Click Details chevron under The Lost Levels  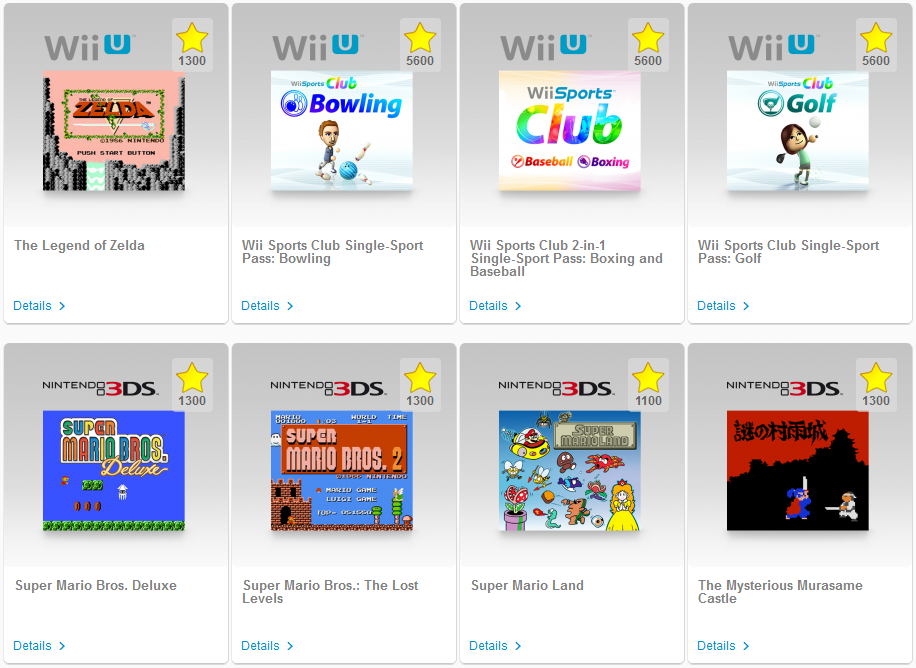click(x=290, y=646)
